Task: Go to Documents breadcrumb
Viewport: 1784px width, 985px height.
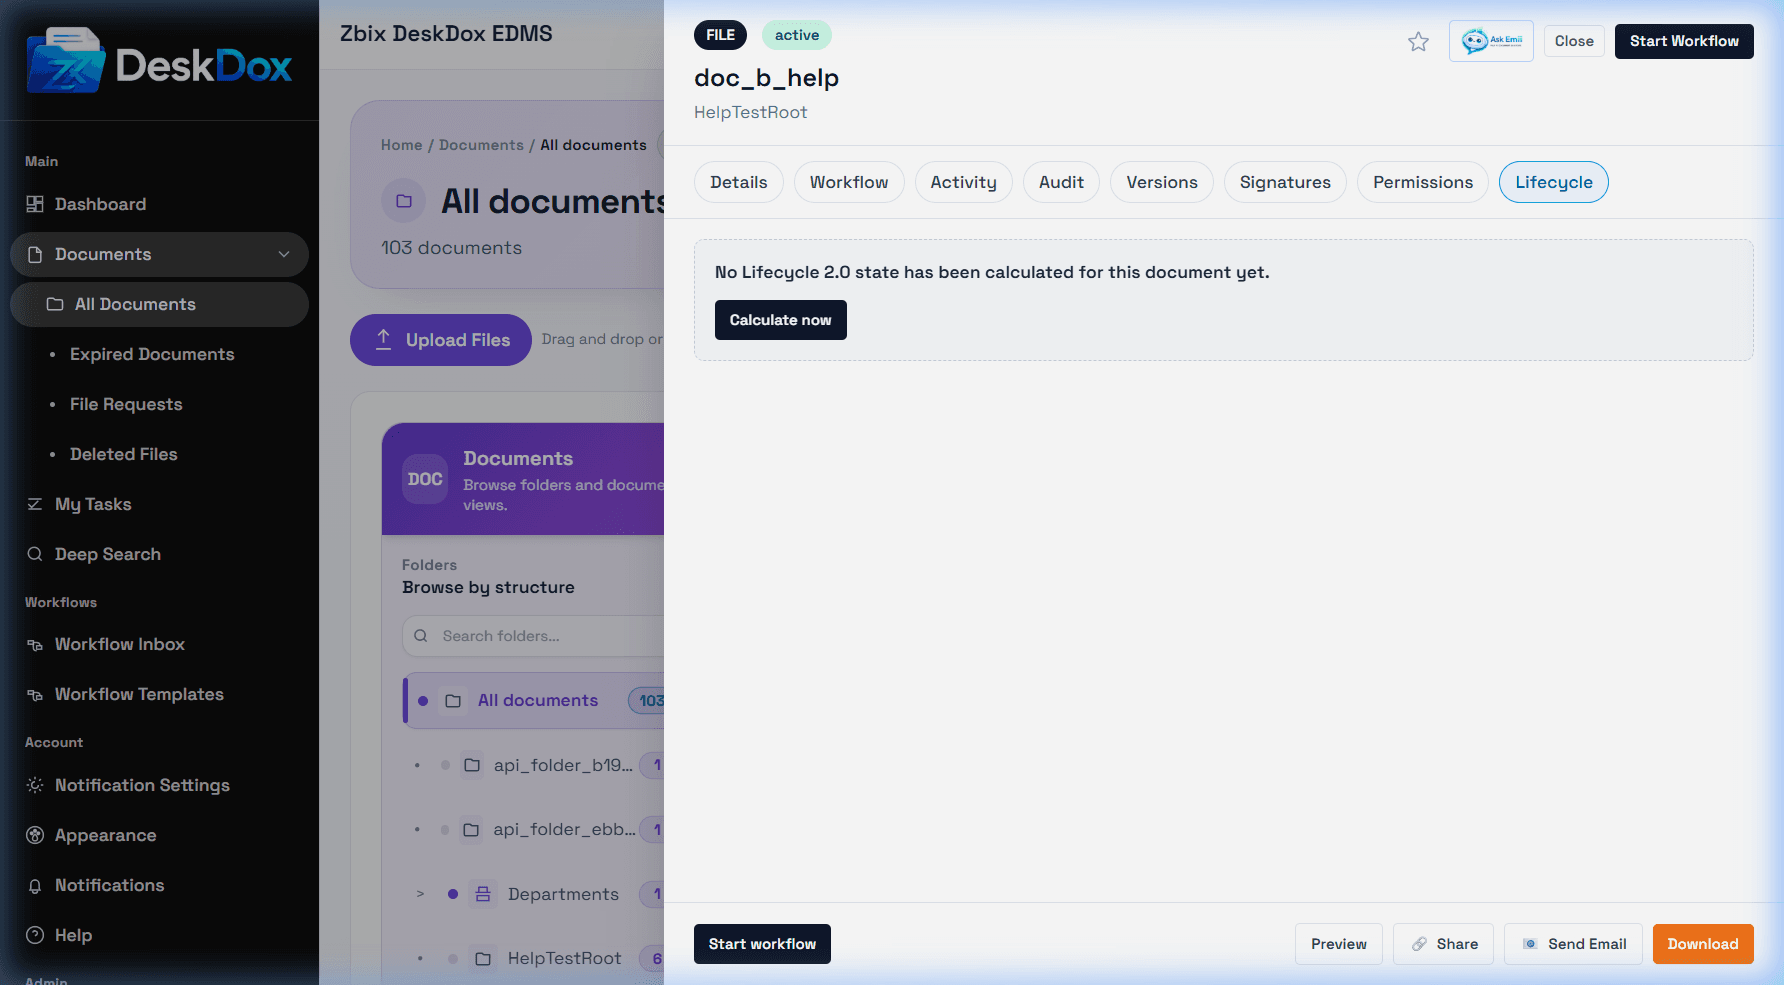Action: [481, 145]
